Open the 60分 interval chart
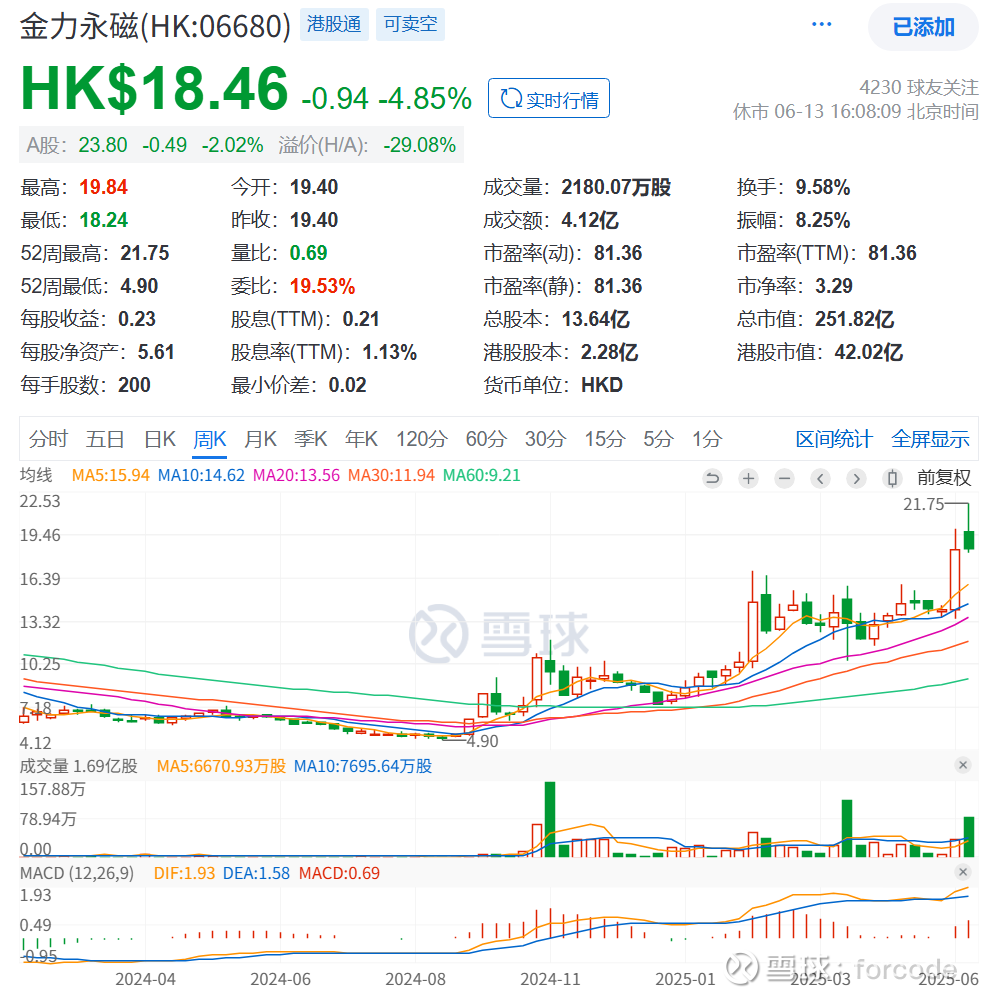 (x=486, y=439)
